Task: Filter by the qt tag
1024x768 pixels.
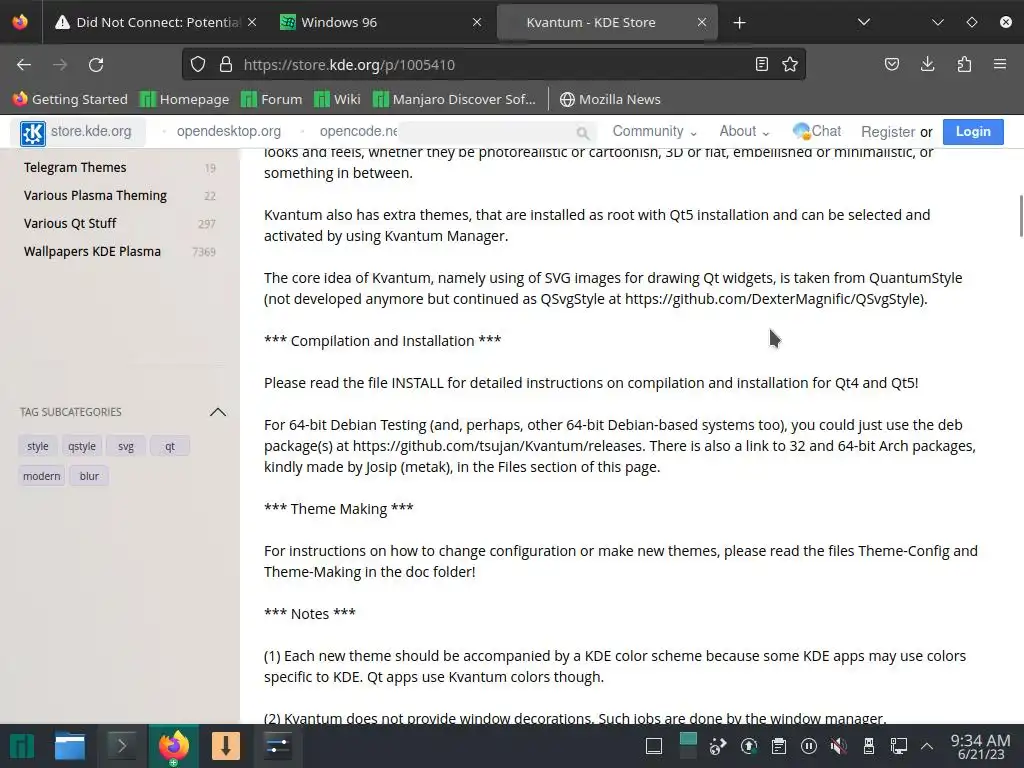Action: tap(170, 447)
